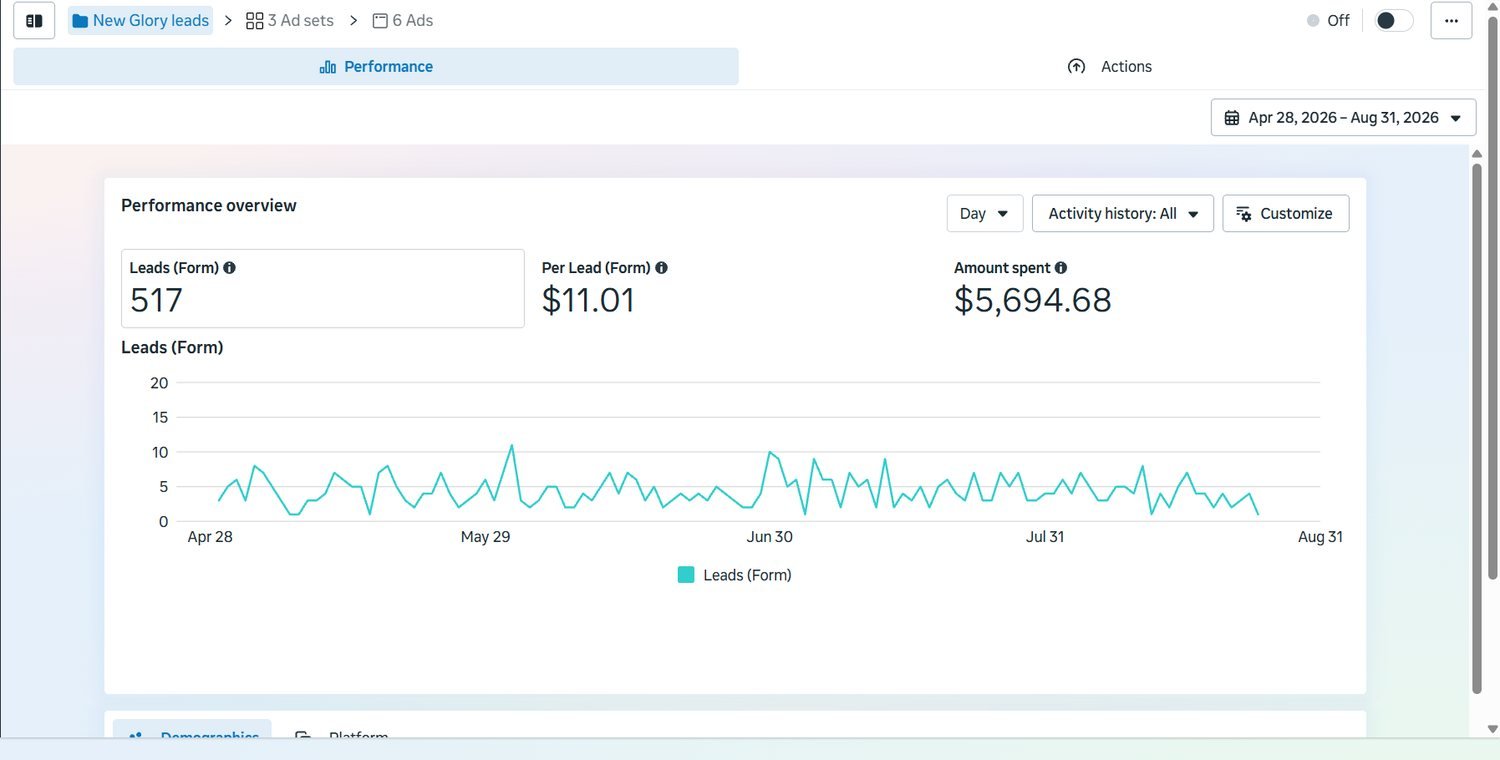Expand the Activity history: All dropdown
This screenshot has width=1500, height=760.
click(1123, 213)
